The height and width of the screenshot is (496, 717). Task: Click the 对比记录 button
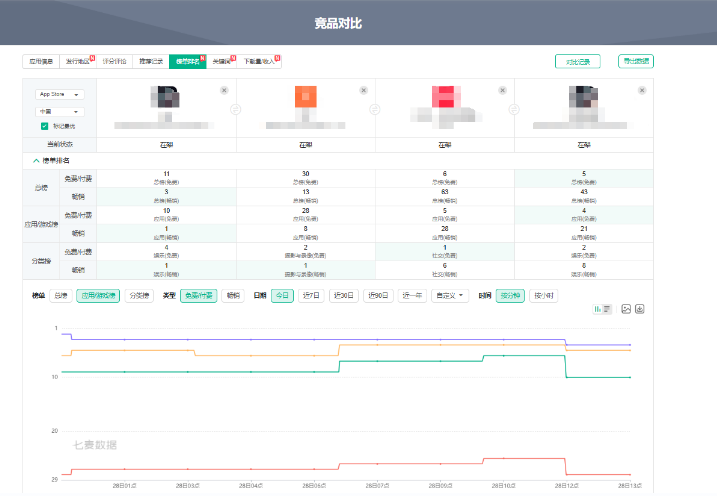tap(578, 62)
